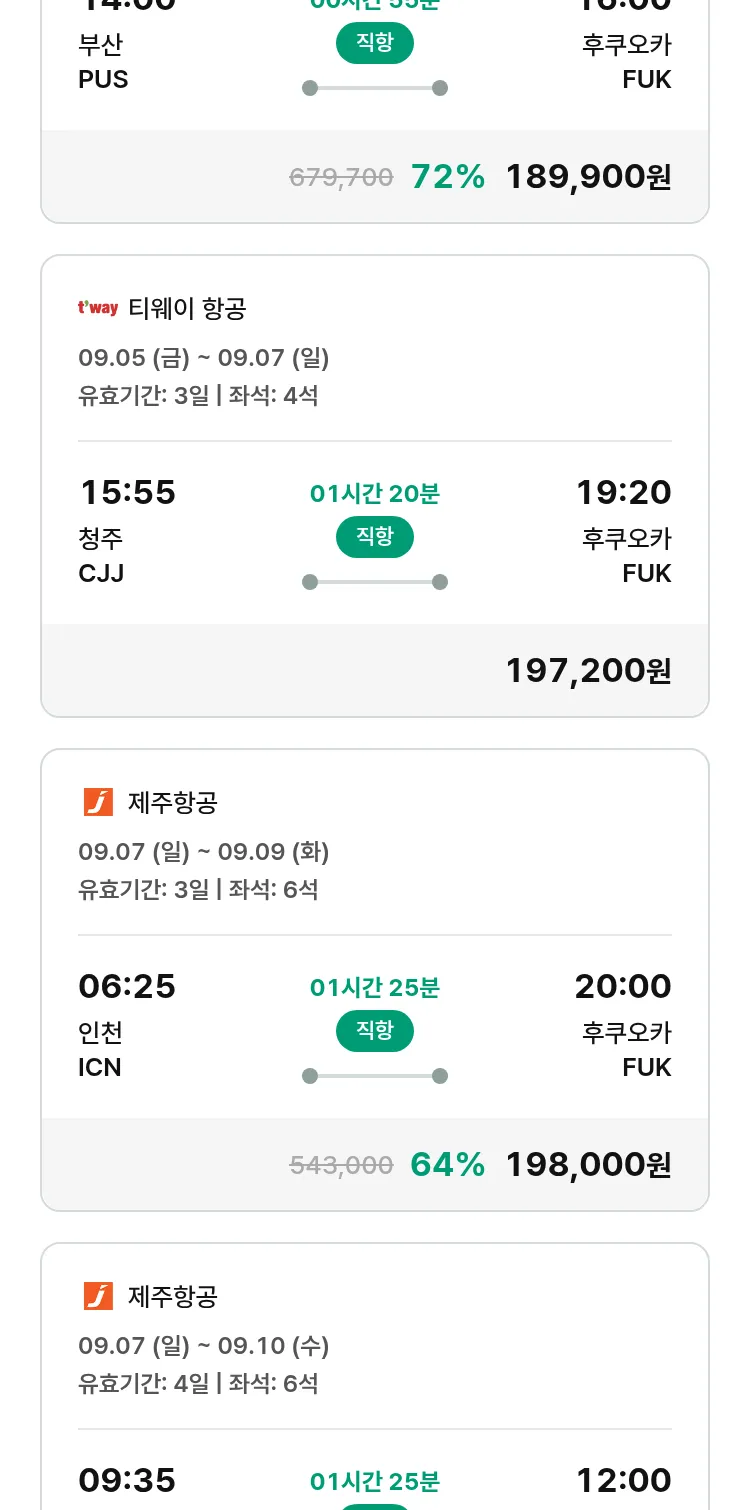Screen dimensions: 750x1510
Task: Select the 197,200원 t'way fare
Action: tap(588, 671)
